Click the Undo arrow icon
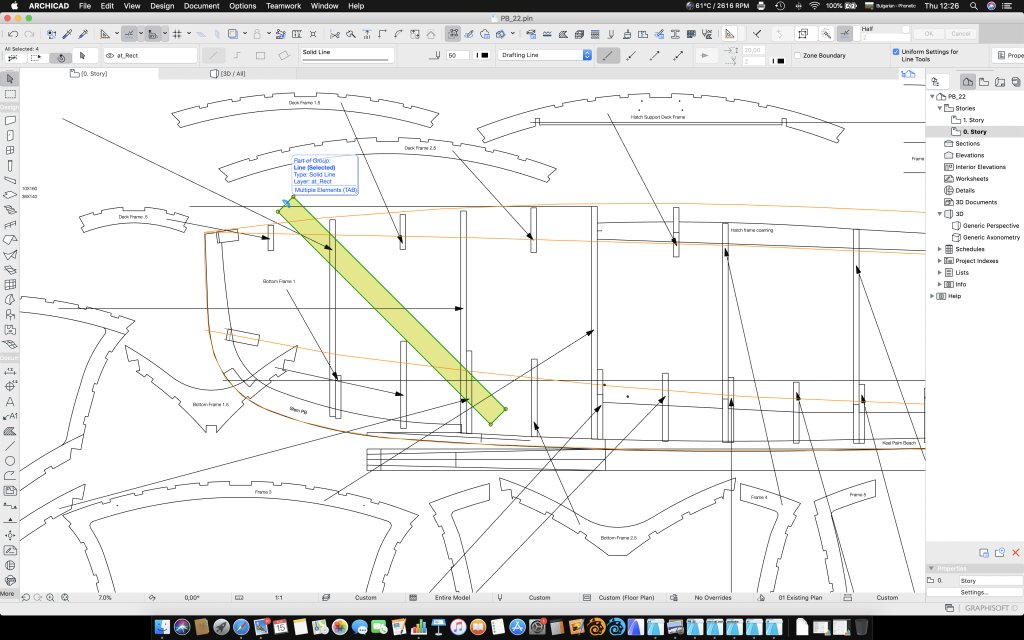Image resolution: width=1024 pixels, height=640 pixels. [x=15, y=33]
